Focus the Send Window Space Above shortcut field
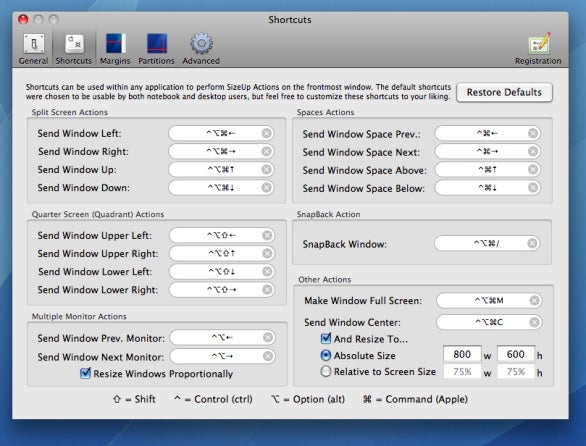The width and height of the screenshot is (586, 446). [x=488, y=169]
